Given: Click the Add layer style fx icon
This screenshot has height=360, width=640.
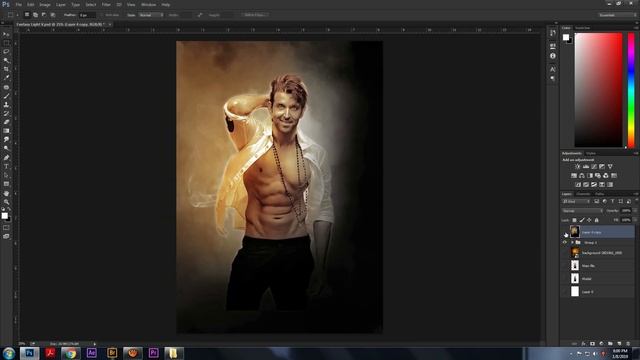Looking at the screenshot, I should pos(583,344).
